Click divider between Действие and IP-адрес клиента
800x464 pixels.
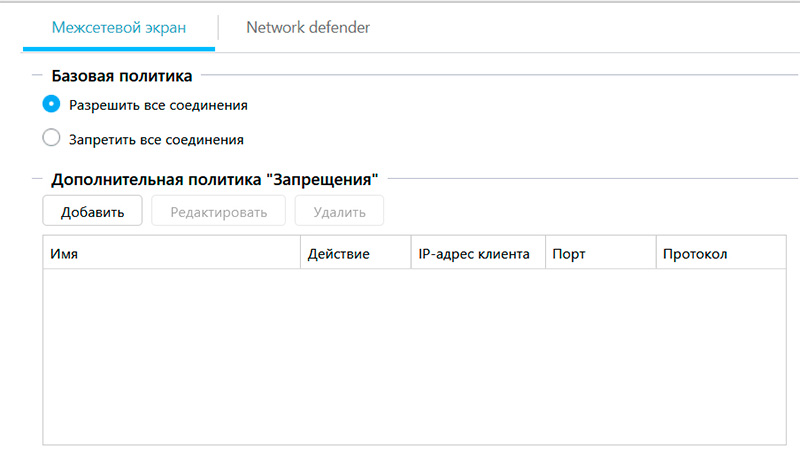(x=411, y=254)
